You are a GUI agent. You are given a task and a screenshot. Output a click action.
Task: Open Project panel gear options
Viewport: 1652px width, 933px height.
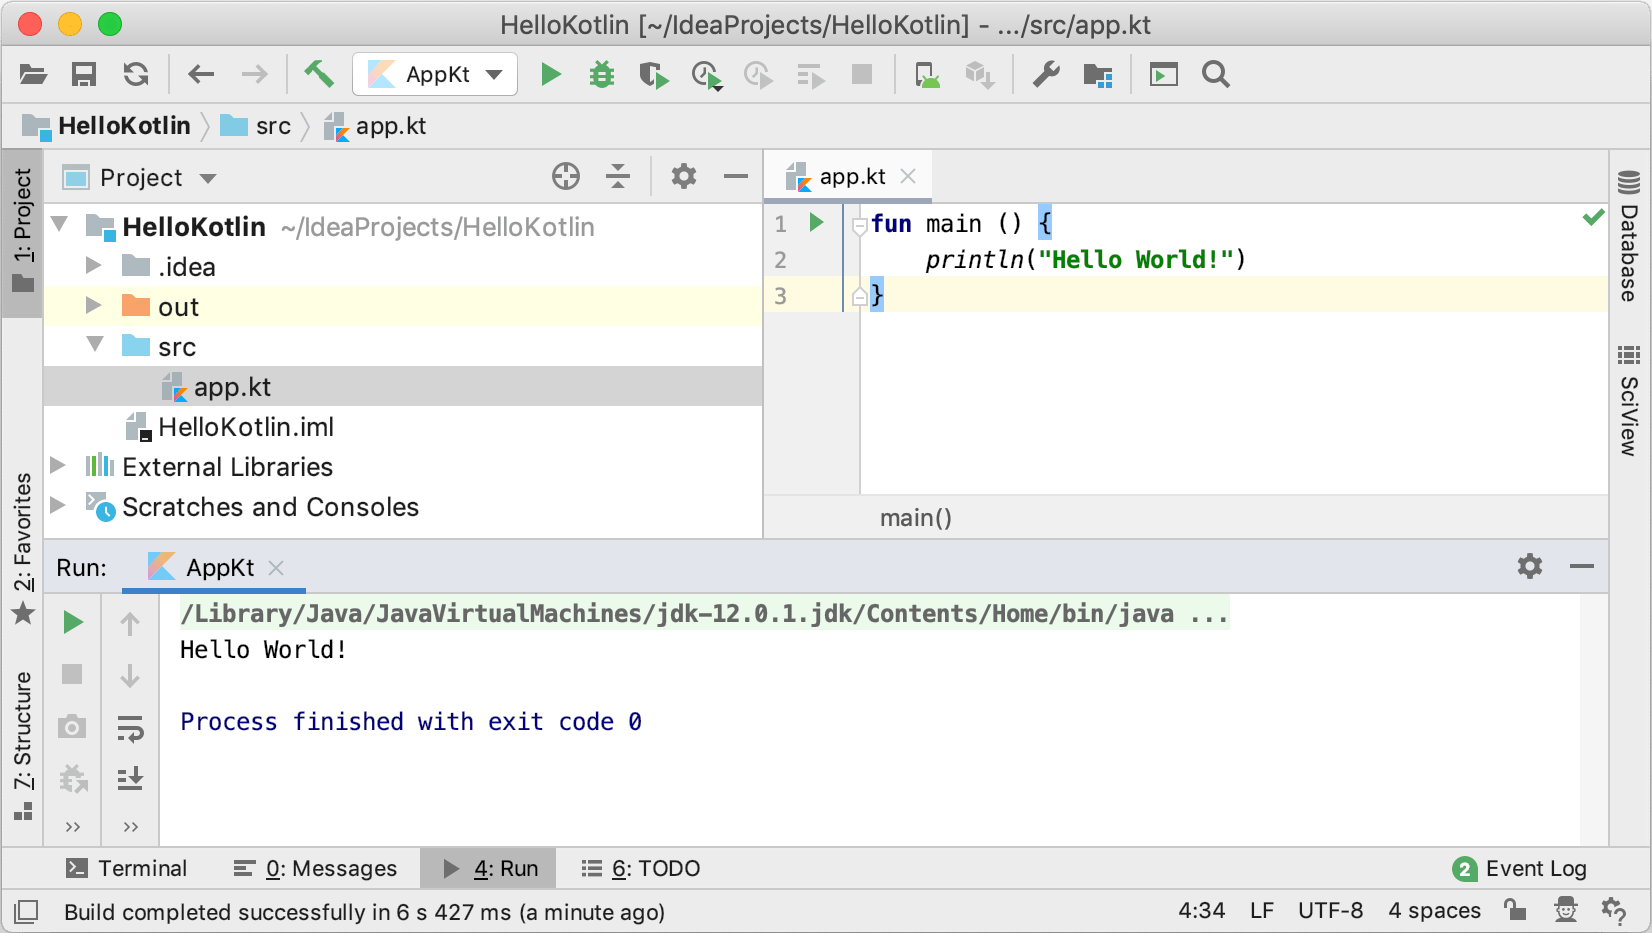tap(684, 176)
